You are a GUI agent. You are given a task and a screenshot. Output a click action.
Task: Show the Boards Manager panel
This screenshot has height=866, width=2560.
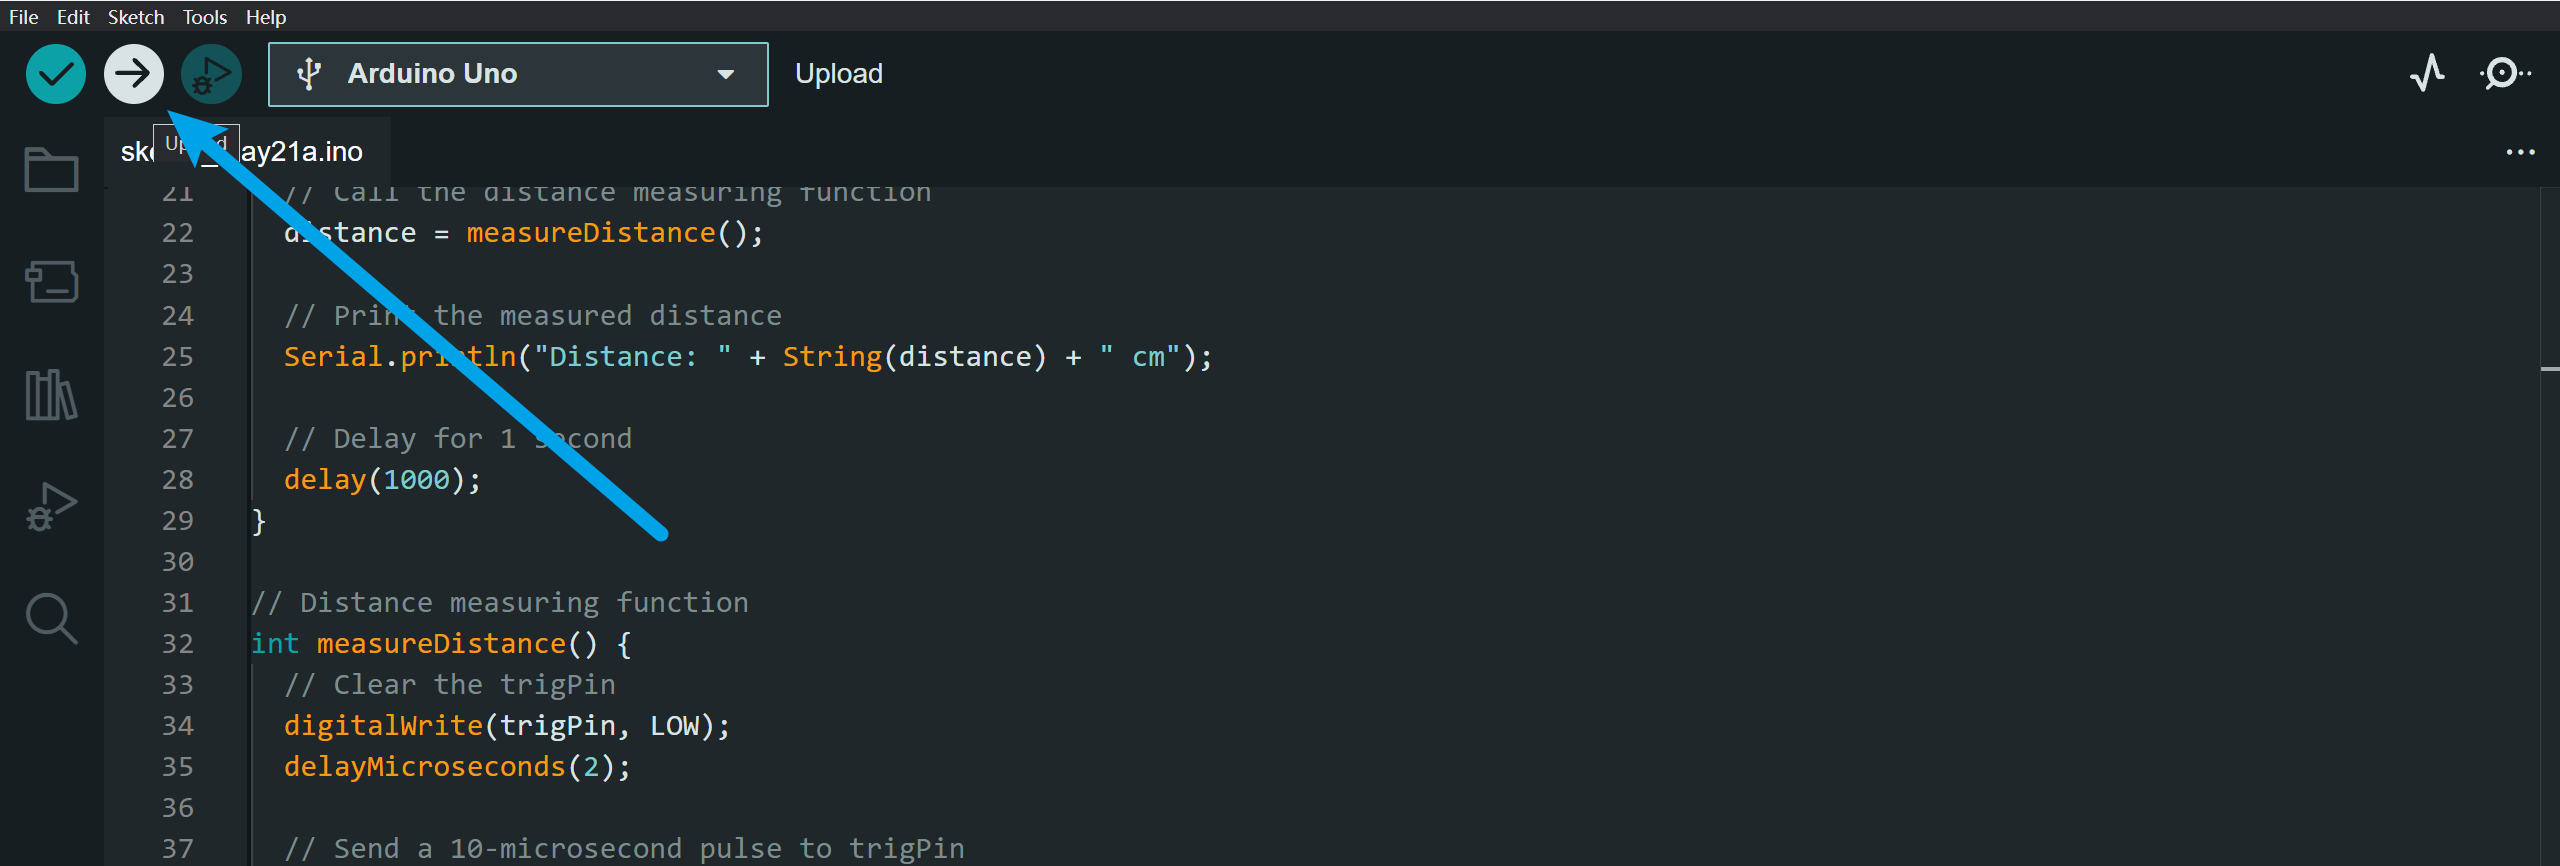point(51,282)
